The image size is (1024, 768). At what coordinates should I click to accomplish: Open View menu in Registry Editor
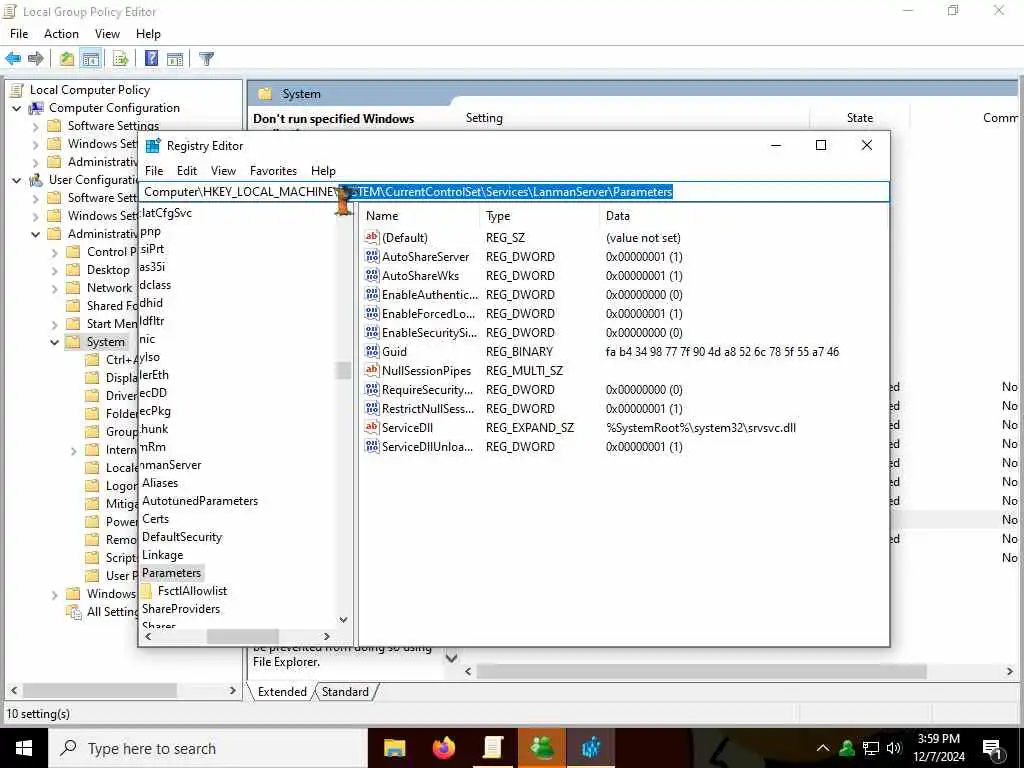point(223,170)
